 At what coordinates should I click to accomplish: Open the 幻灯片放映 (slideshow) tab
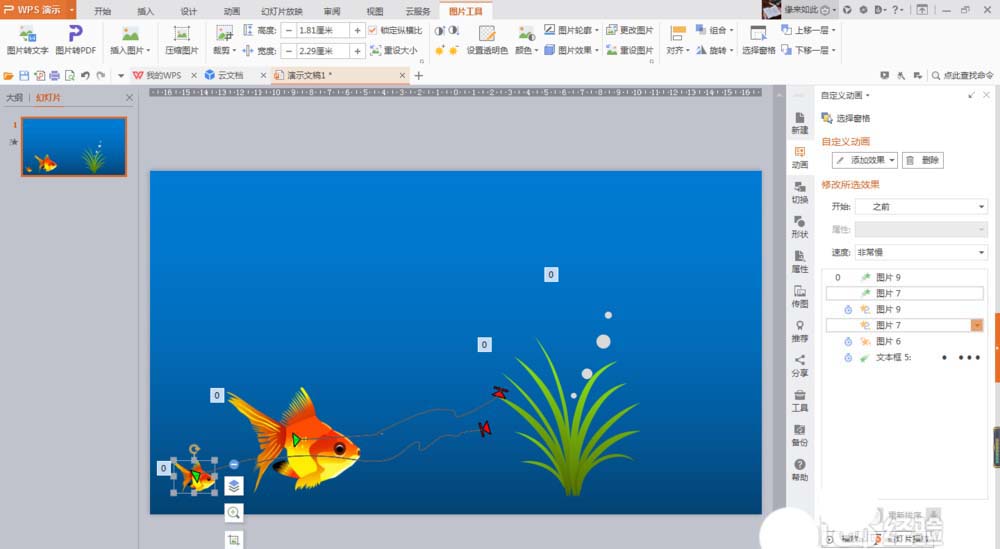(281, 11)
